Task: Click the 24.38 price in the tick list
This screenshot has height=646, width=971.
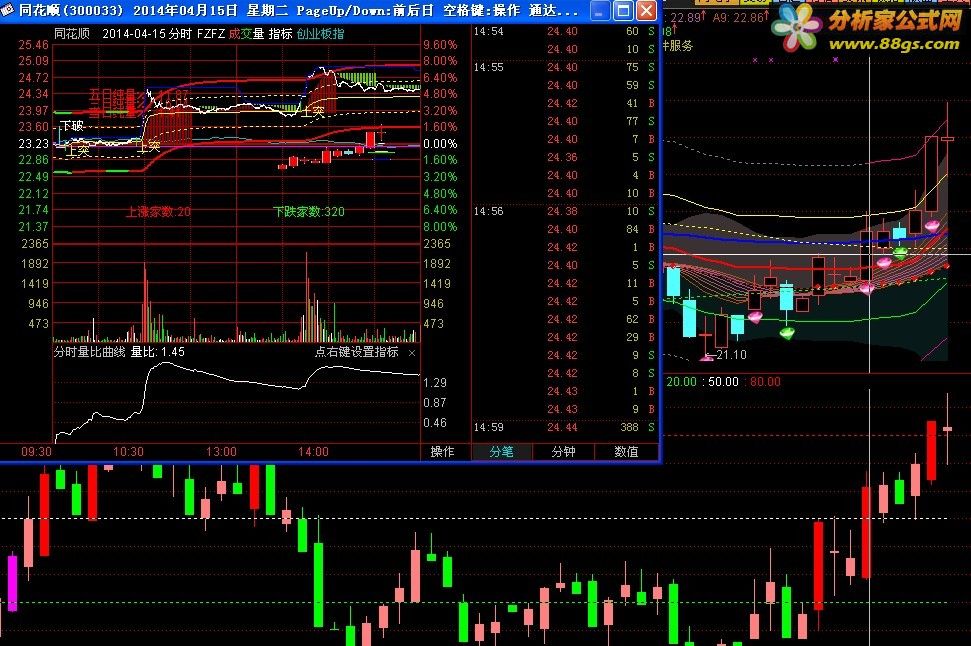Action: point(562,211)
